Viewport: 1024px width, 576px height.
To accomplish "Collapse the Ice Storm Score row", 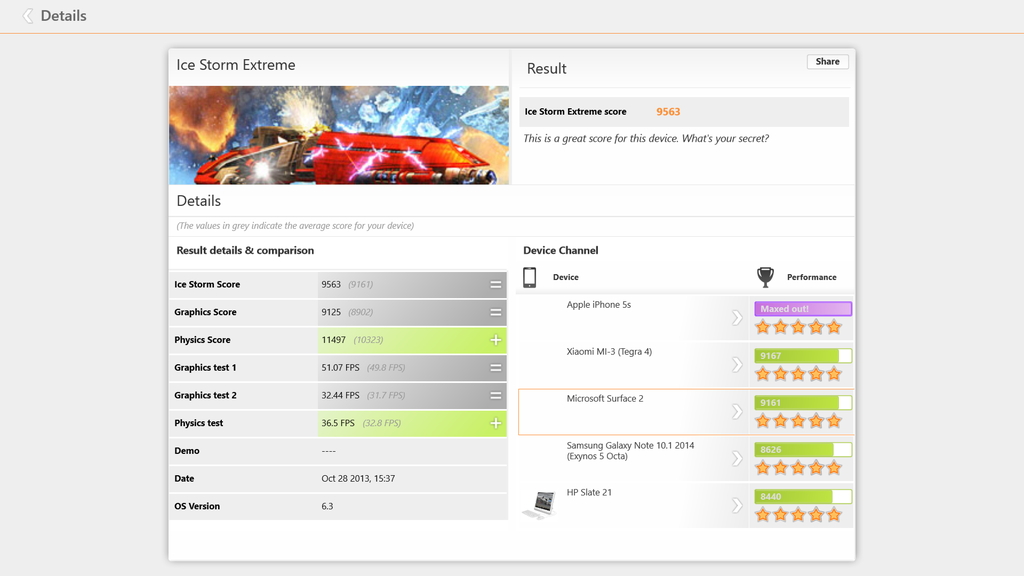I will (495, 285).
